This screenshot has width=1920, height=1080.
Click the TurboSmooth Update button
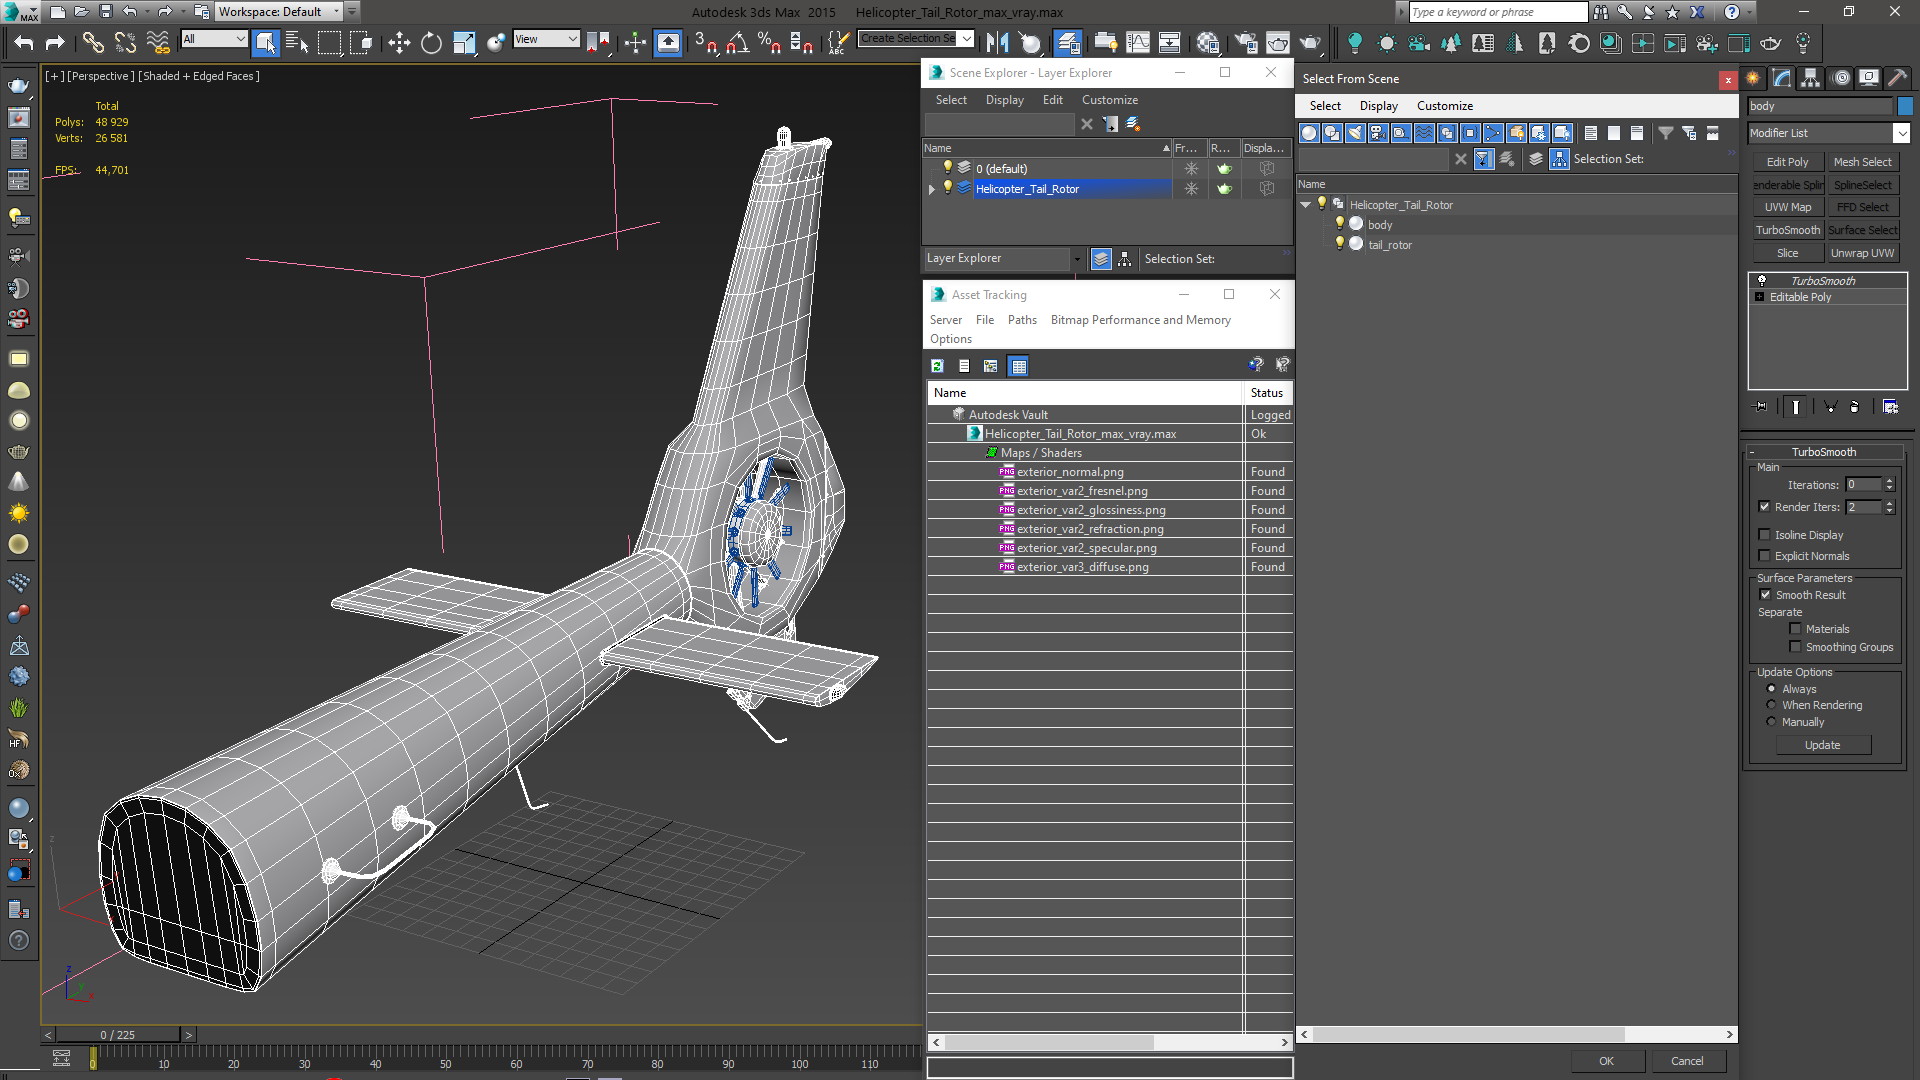tap(1822, 745)
